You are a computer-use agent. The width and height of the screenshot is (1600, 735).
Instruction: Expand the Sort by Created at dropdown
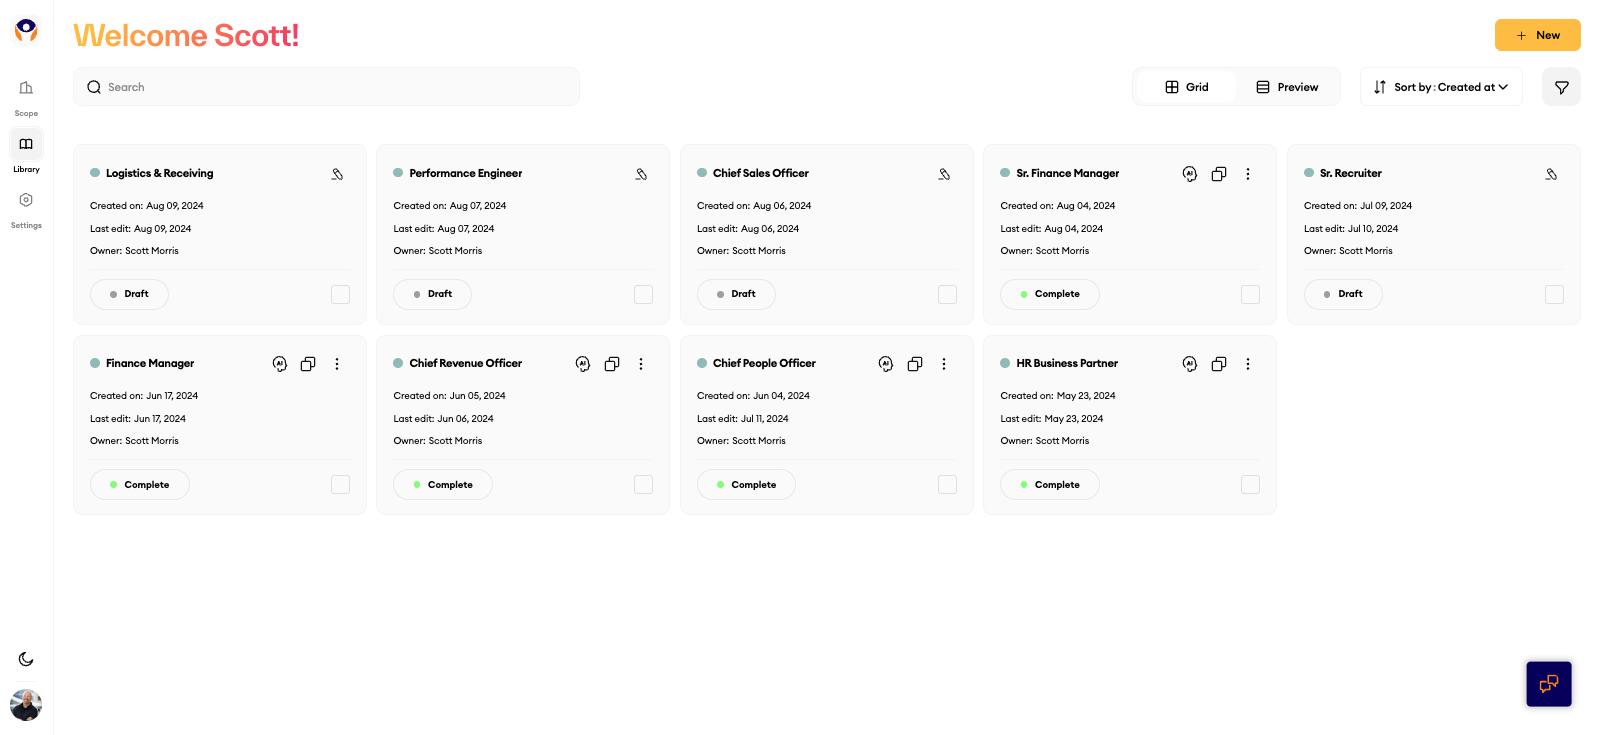click(1441, 87)
